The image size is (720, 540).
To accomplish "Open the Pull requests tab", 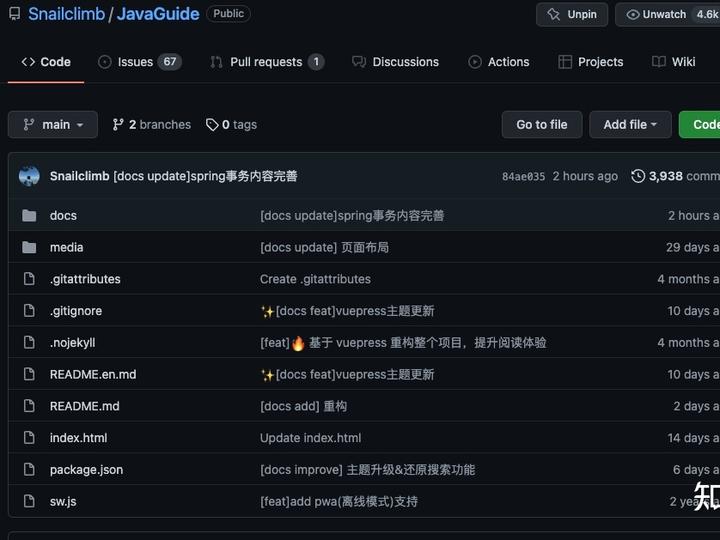I will click(267, 62).
